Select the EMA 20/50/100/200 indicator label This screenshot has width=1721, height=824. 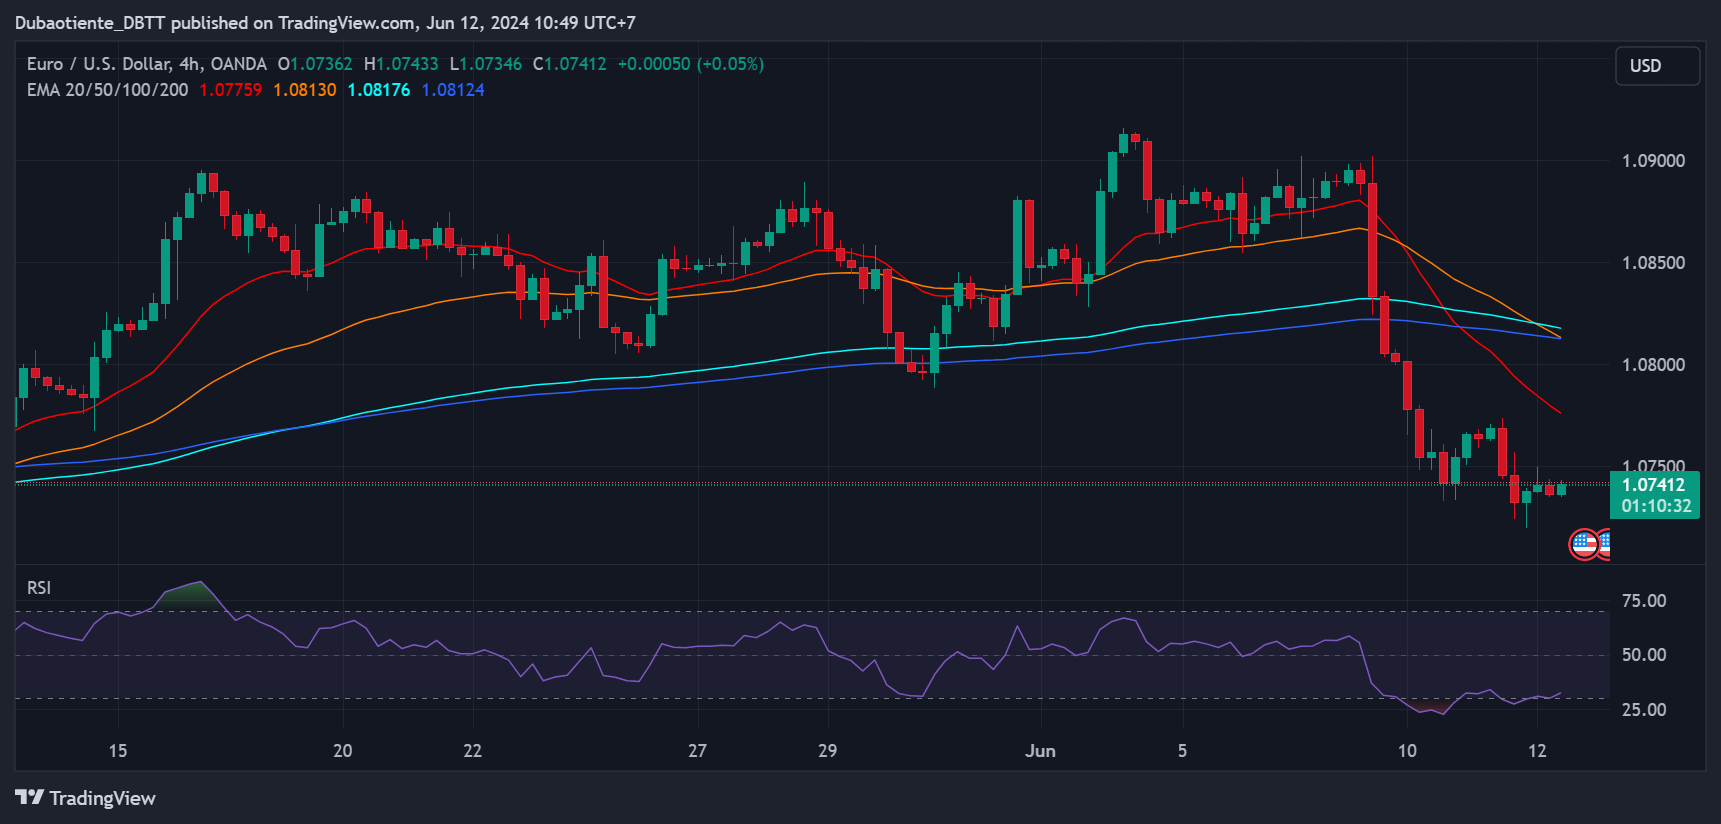[x=107, y=90]
